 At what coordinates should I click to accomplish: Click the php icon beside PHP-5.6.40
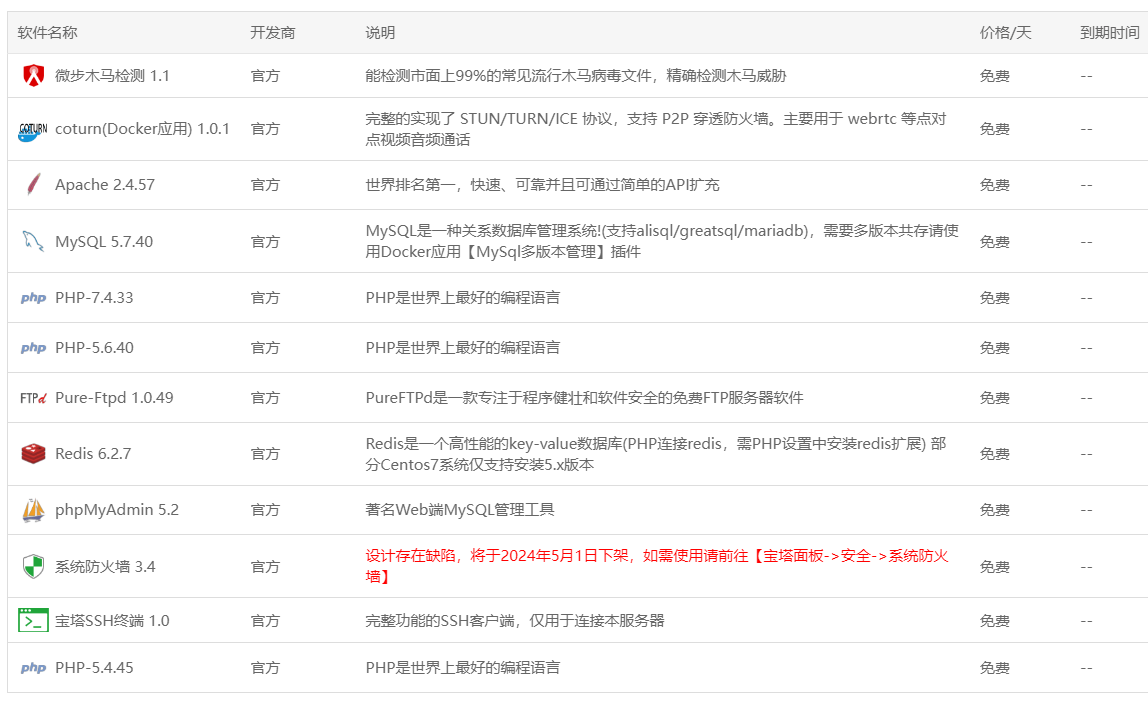[34, 348]
